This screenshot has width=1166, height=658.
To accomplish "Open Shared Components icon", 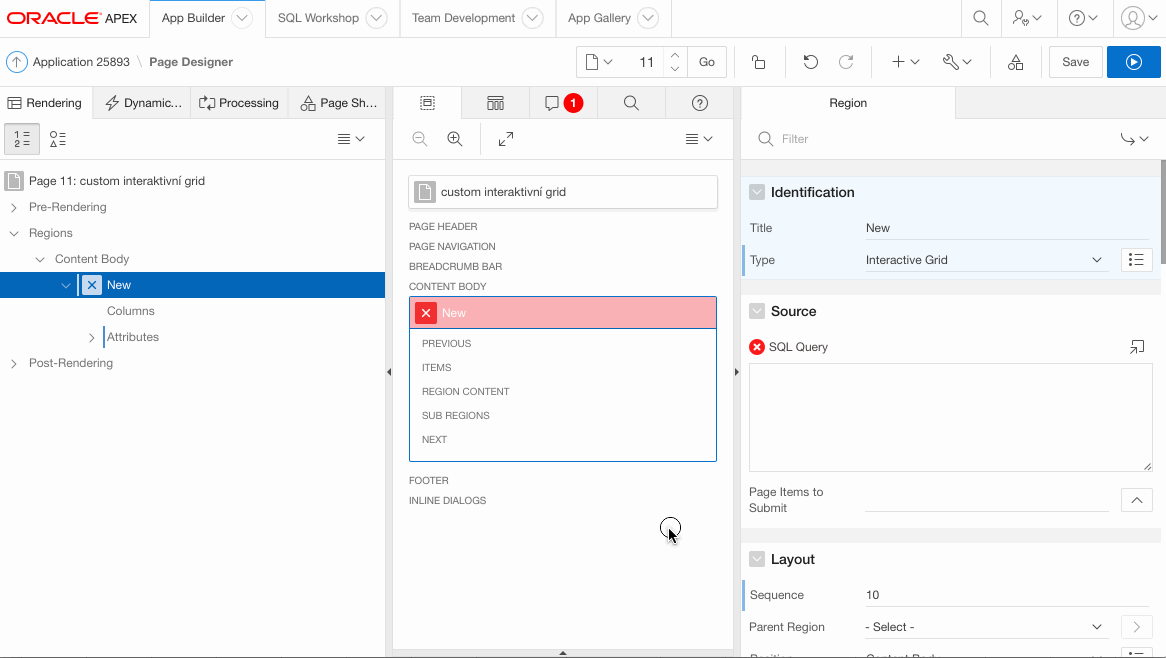I will (x=1015, y=62).
